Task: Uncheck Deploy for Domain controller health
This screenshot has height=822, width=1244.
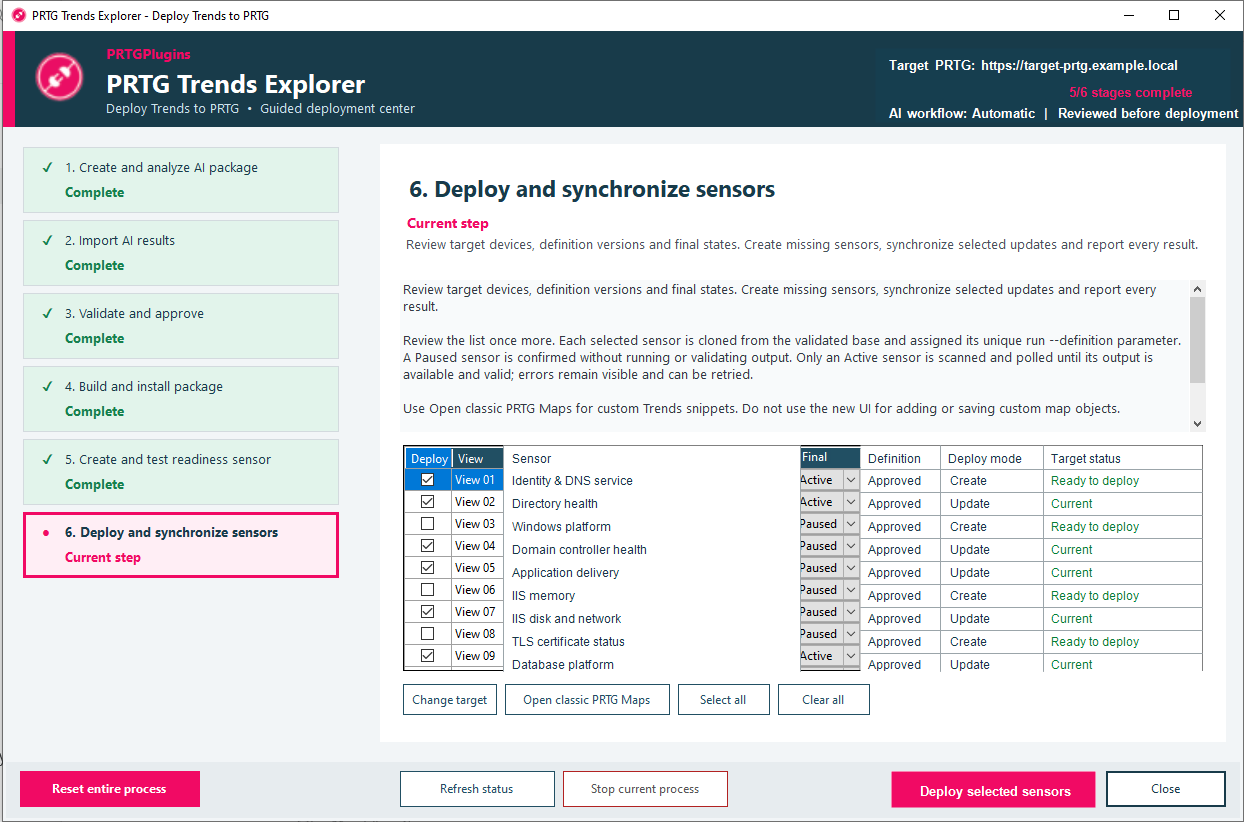Action: (x=428, y=546)
